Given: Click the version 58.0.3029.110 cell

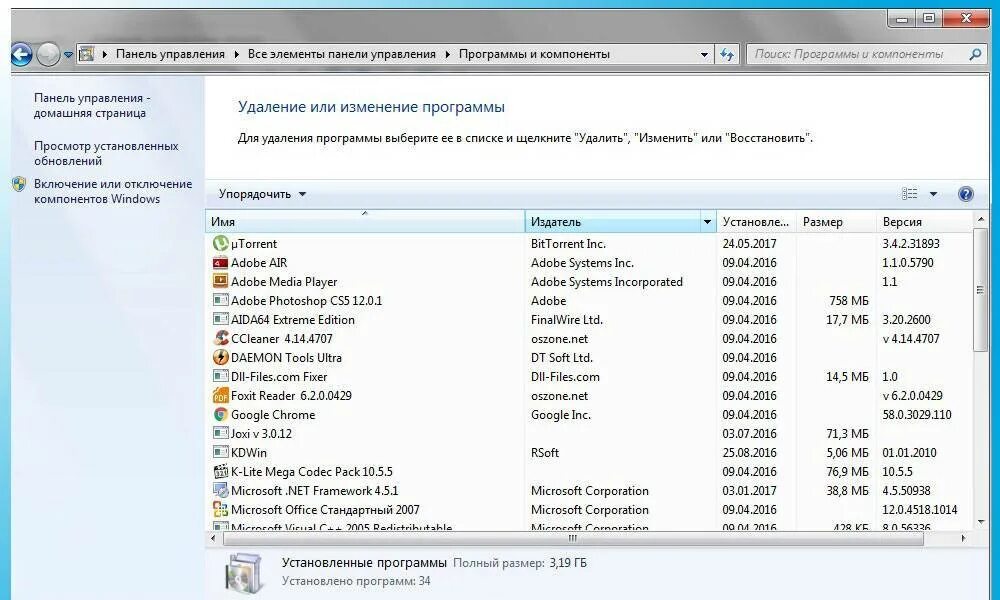Looking at the screenshot, I should (916, 414).
